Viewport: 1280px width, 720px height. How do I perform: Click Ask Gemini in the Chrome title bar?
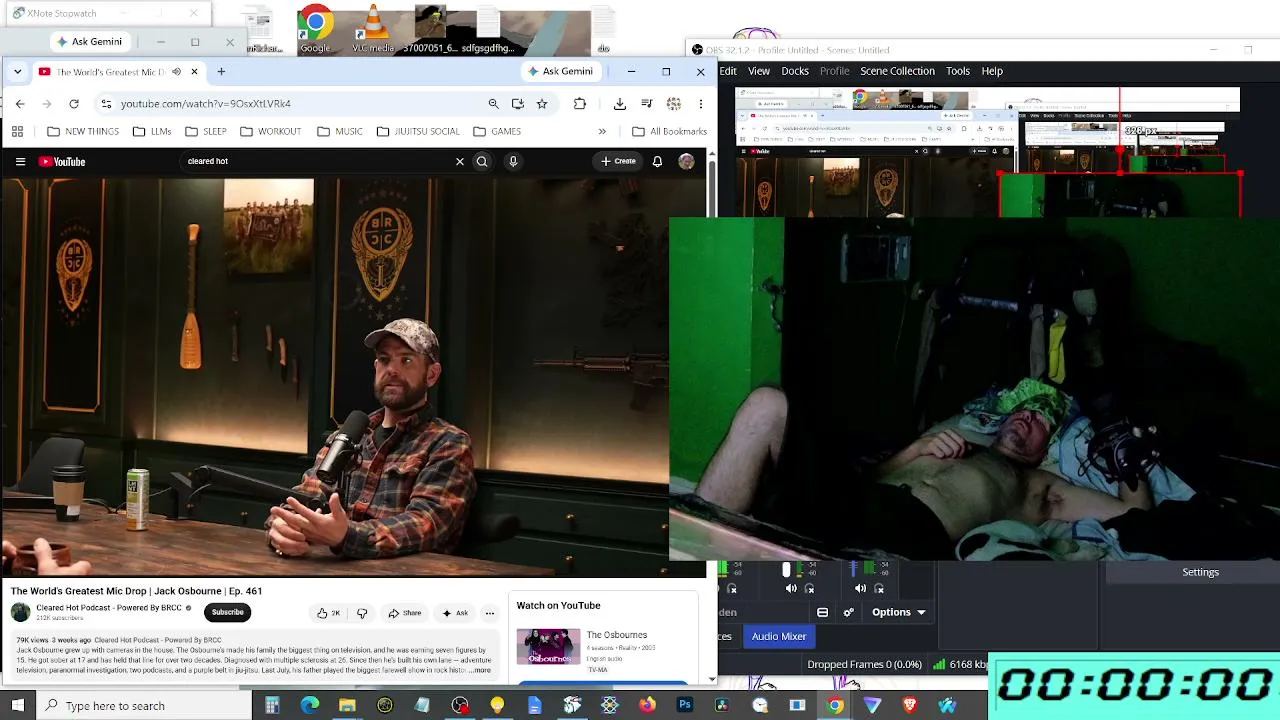(x=560, y=72)
